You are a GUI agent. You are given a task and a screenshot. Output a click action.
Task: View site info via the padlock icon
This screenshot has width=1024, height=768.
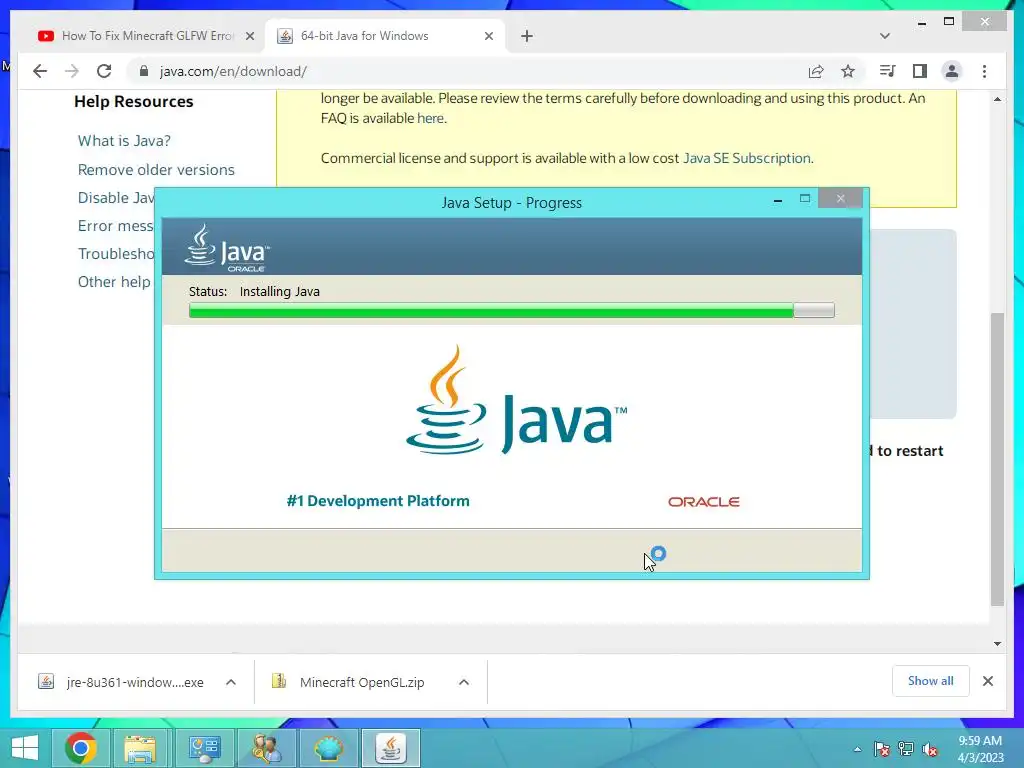(x=144, y=71)
